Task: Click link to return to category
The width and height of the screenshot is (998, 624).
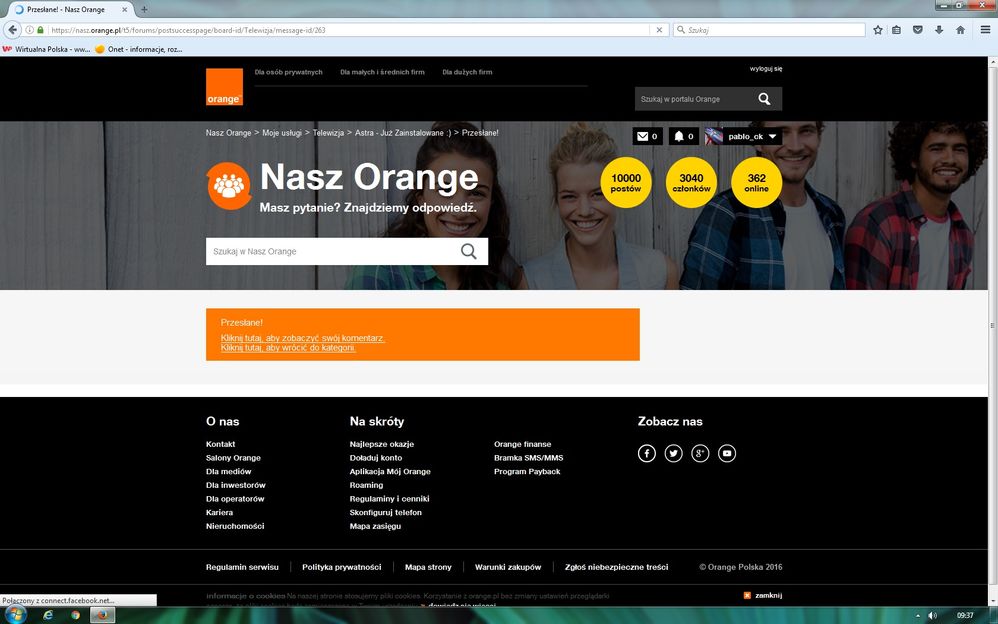Action: click(288, 348)
